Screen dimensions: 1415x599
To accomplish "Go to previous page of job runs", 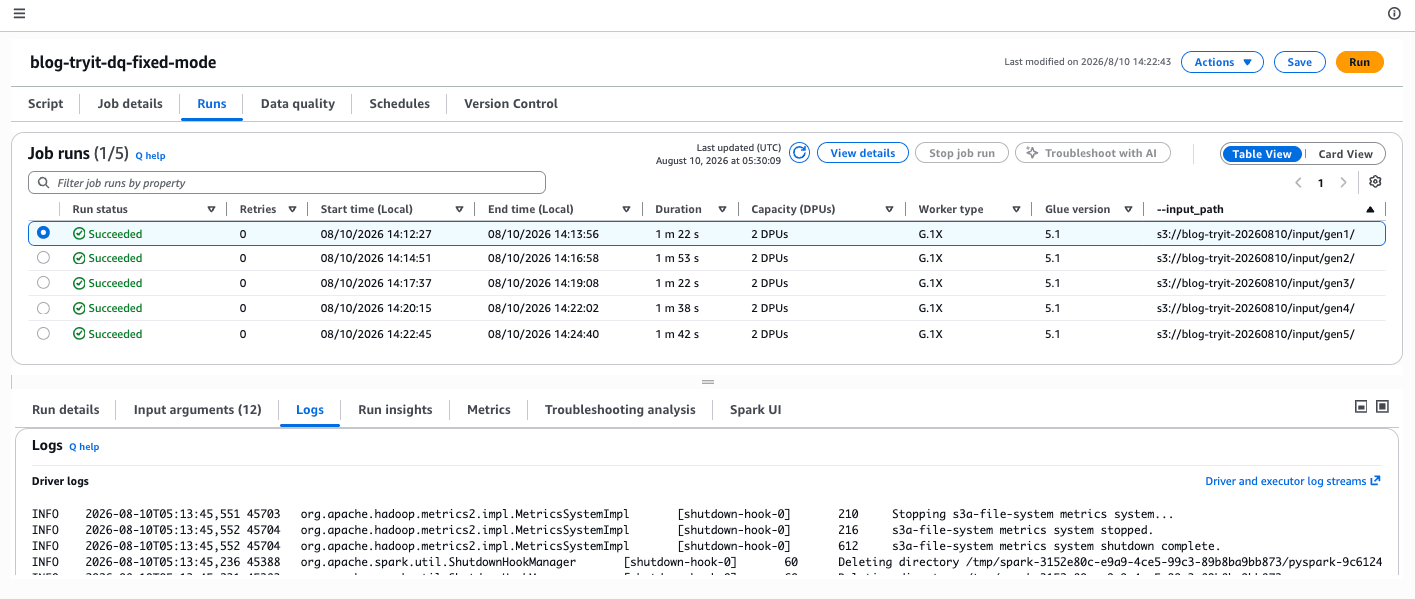I will click(1298, 183).
